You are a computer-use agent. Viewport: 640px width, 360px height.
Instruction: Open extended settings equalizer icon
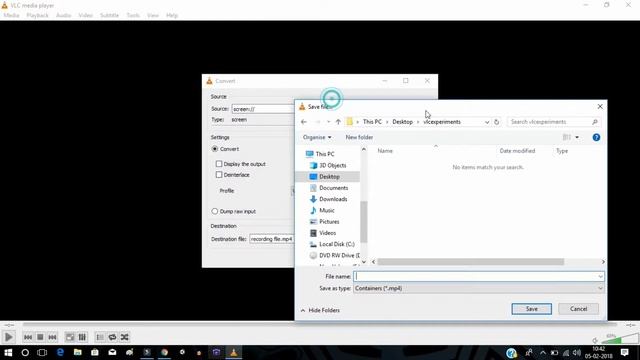pos(82,337)
